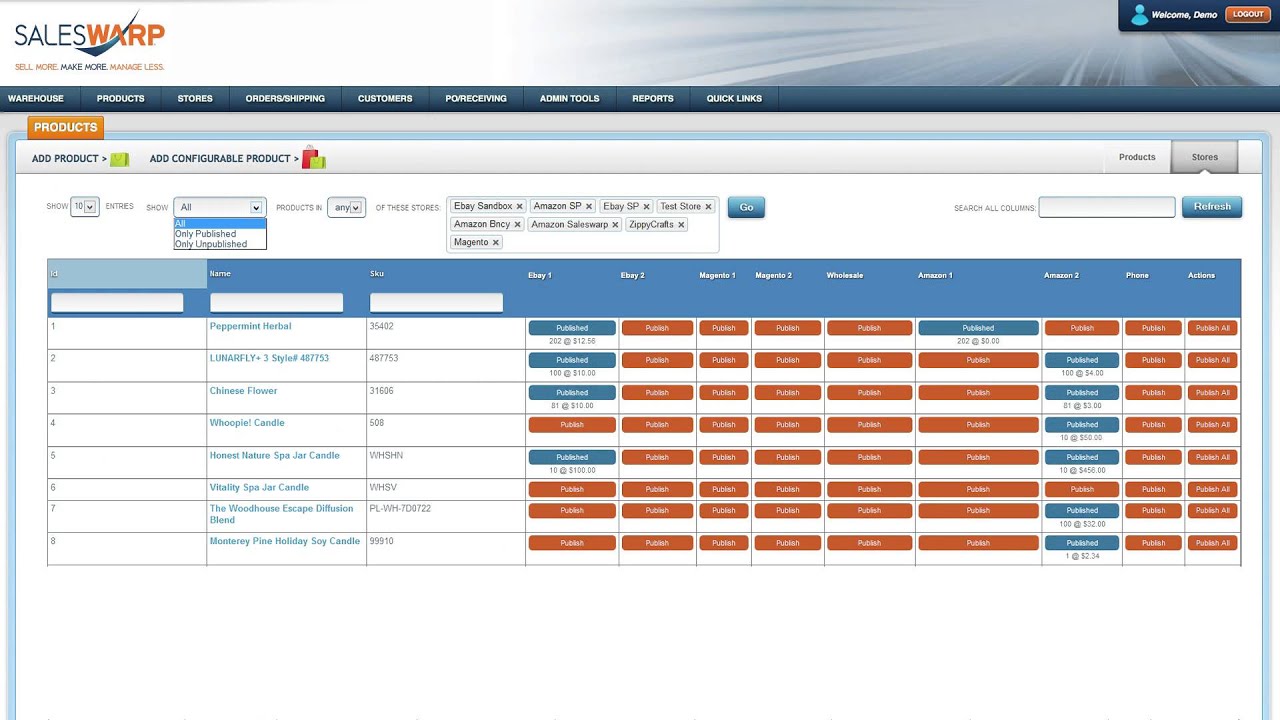This screenshot has height=720, width=1280.
Task: Click Published under Ebay 1 for Peppermint Herbal
Action: pos(572,328)
